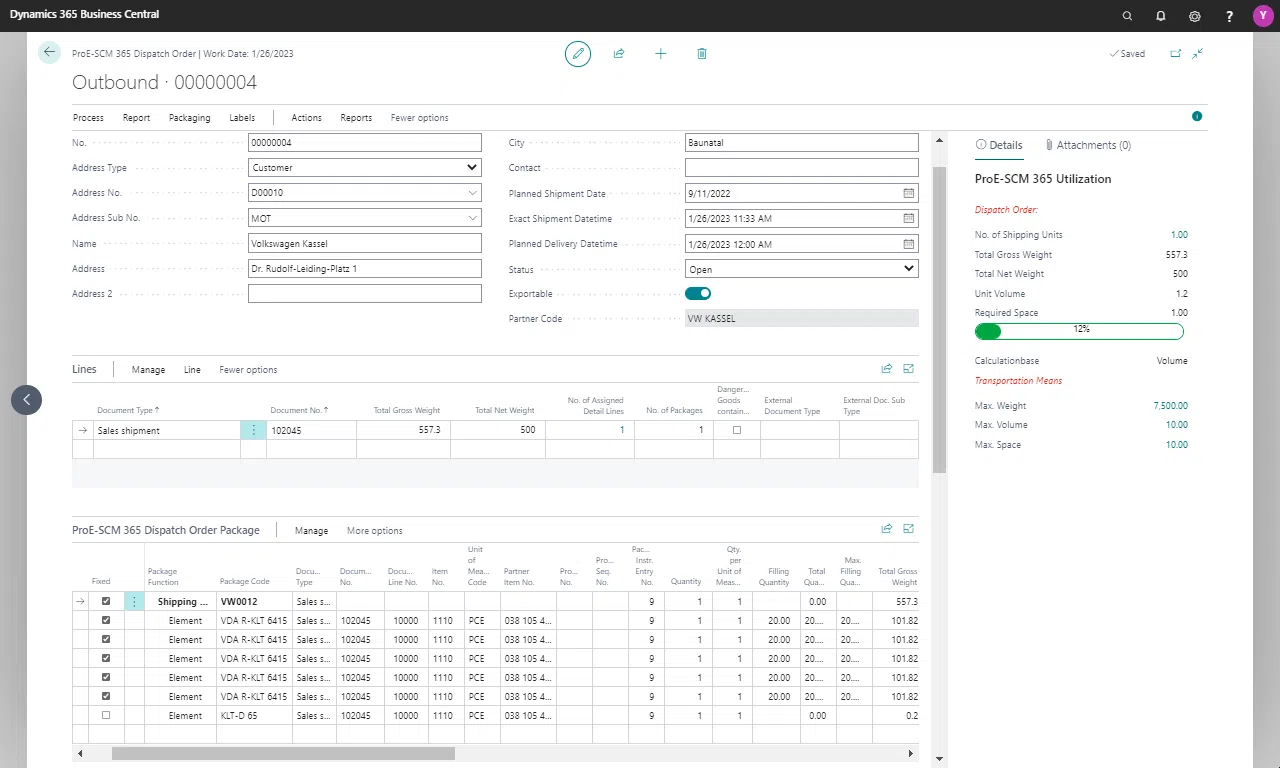The width and height of the screenshot is (1280, 768).
Task: Open No. of Shipping Units value link
Action: [x=1179, y=235]
